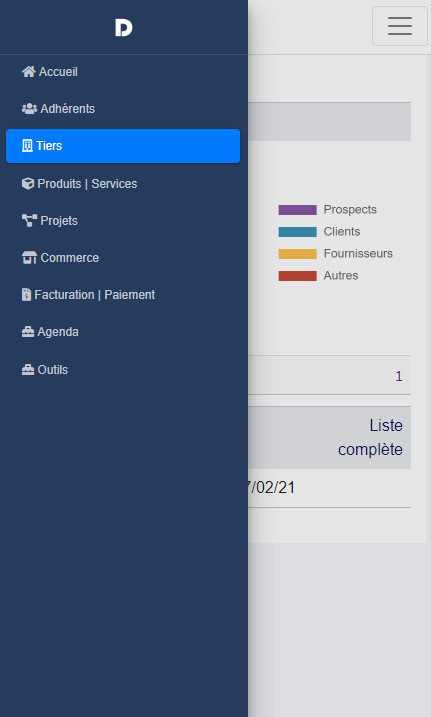
Task: Click the cube icon beside Produits | Services
Action: (x=28, y=183)
